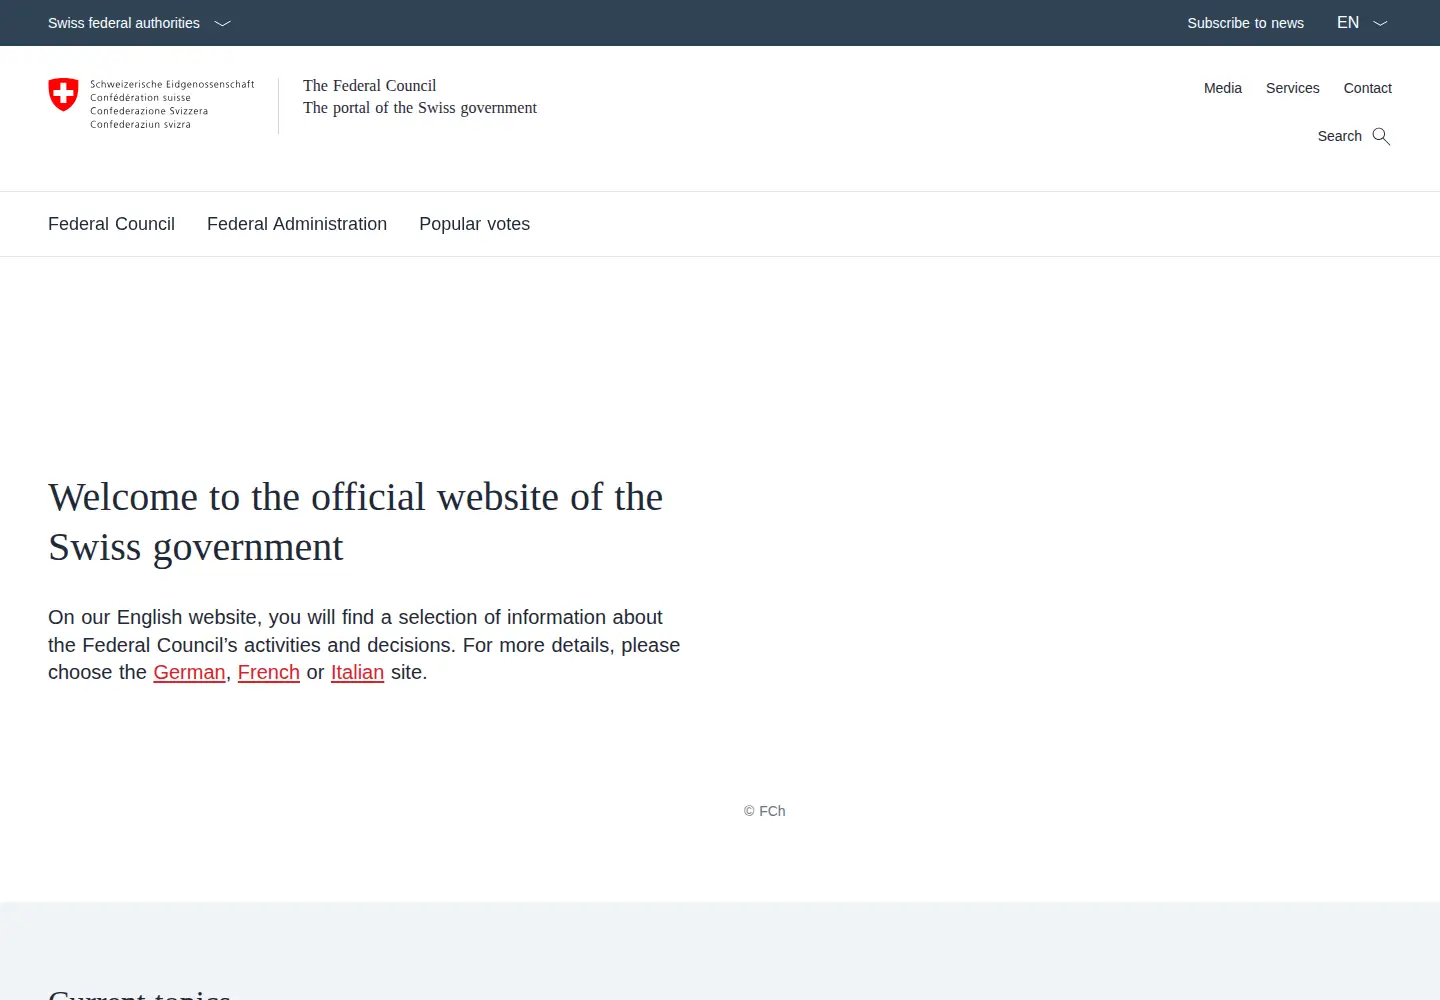This screenshot has height=1000, width=1440.
Task: Click 'The Federal Council' site title
Action: pyautogui.click(x=370, y=86)
